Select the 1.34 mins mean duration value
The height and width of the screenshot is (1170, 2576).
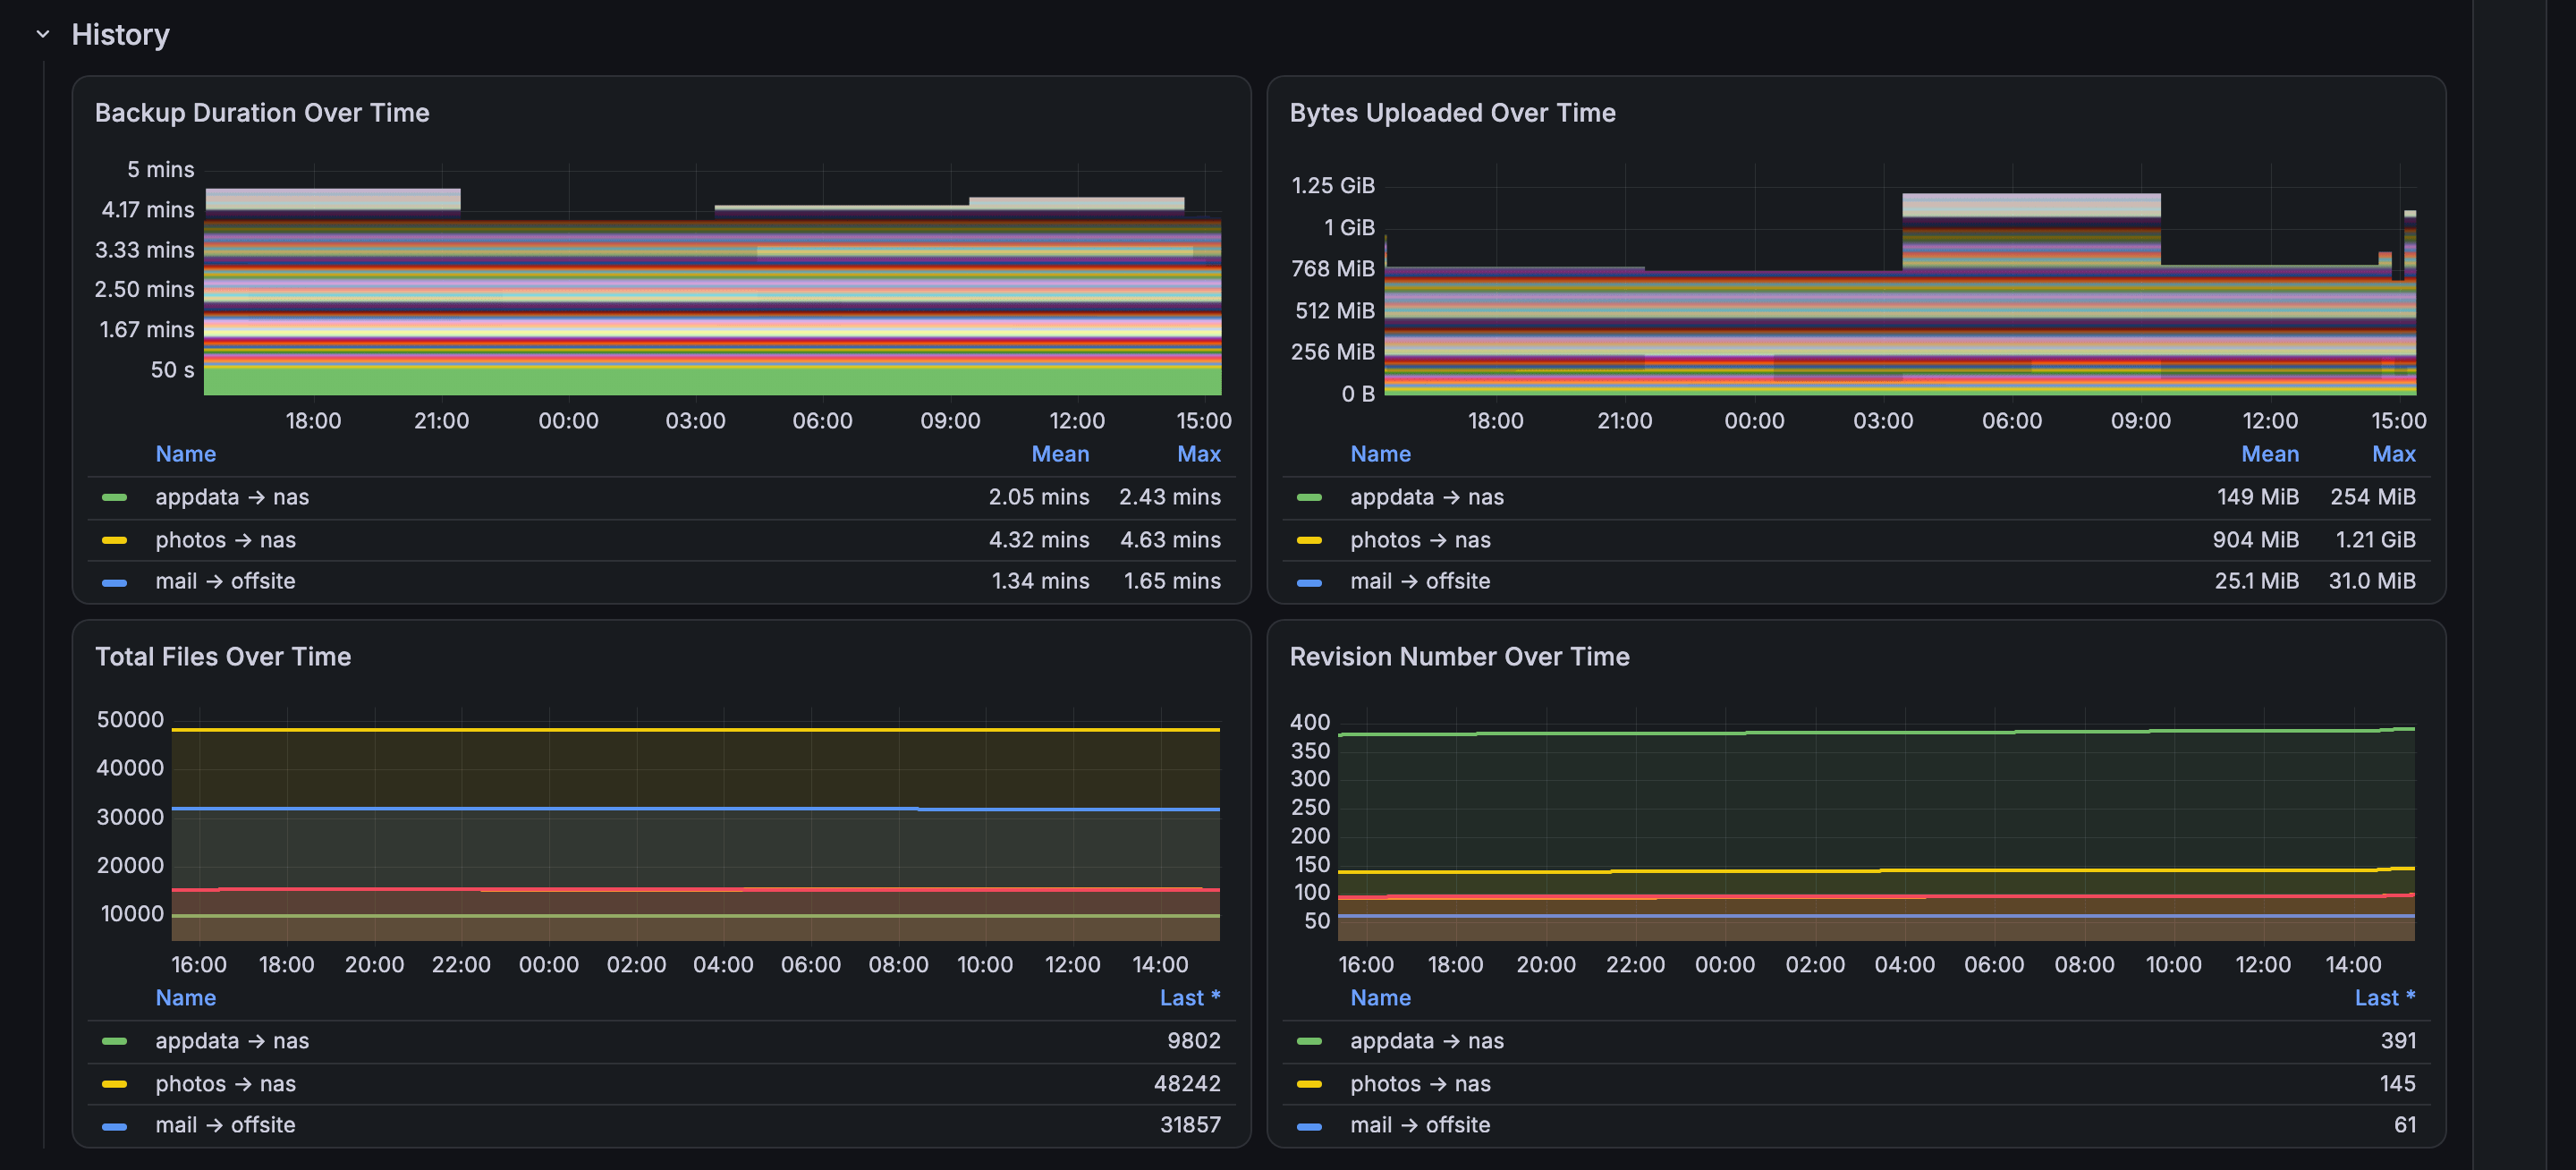click(1040, 581)
